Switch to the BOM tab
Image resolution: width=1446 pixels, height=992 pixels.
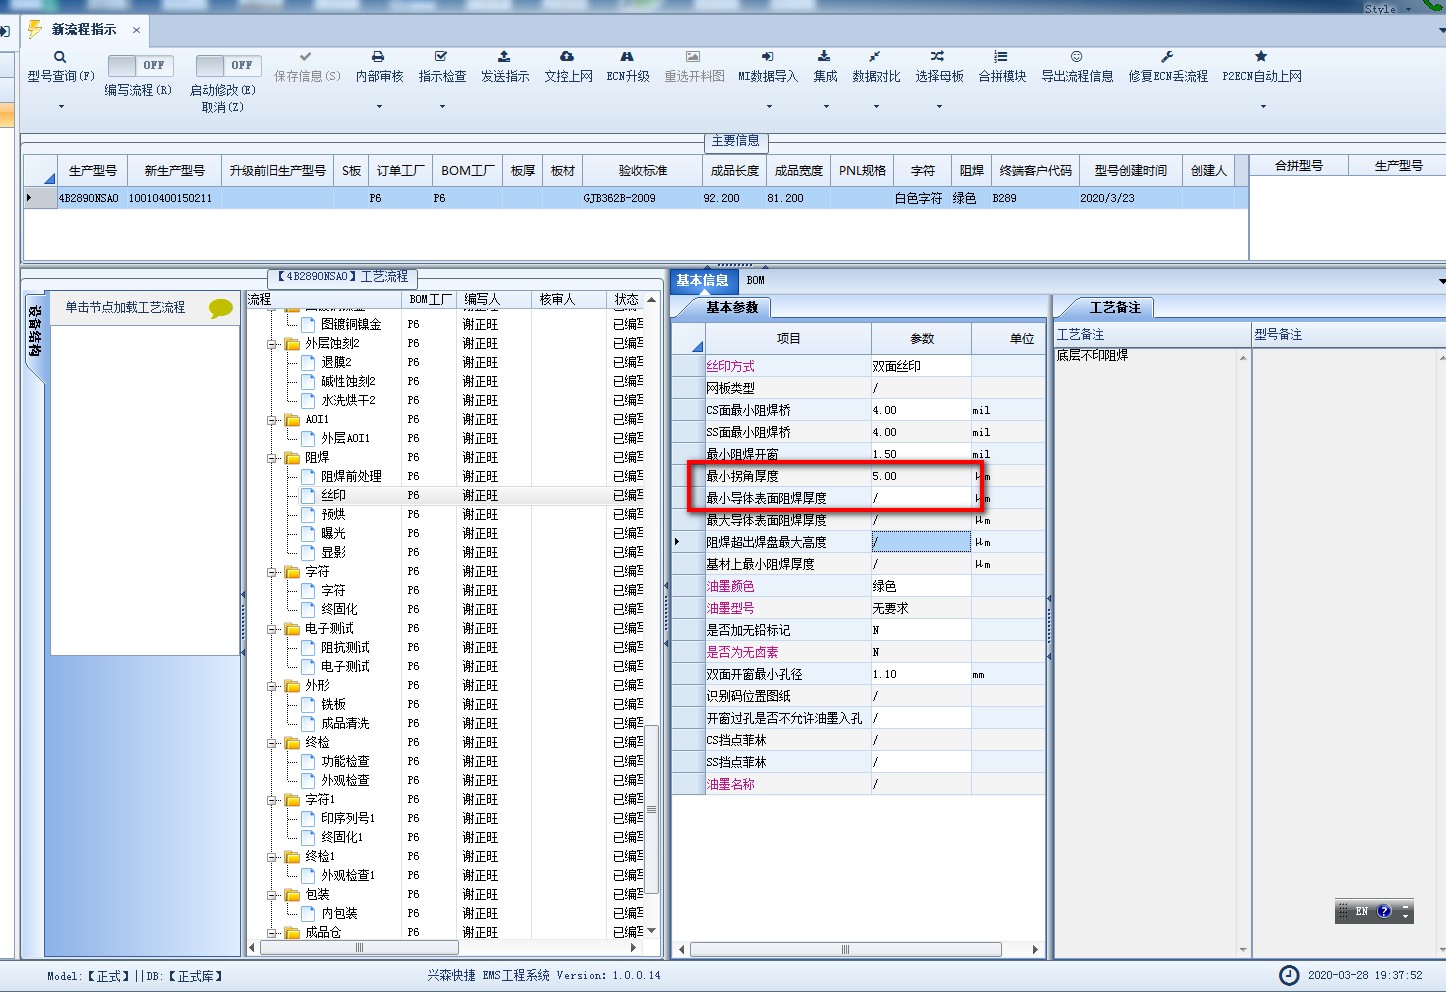pos(756,280)
